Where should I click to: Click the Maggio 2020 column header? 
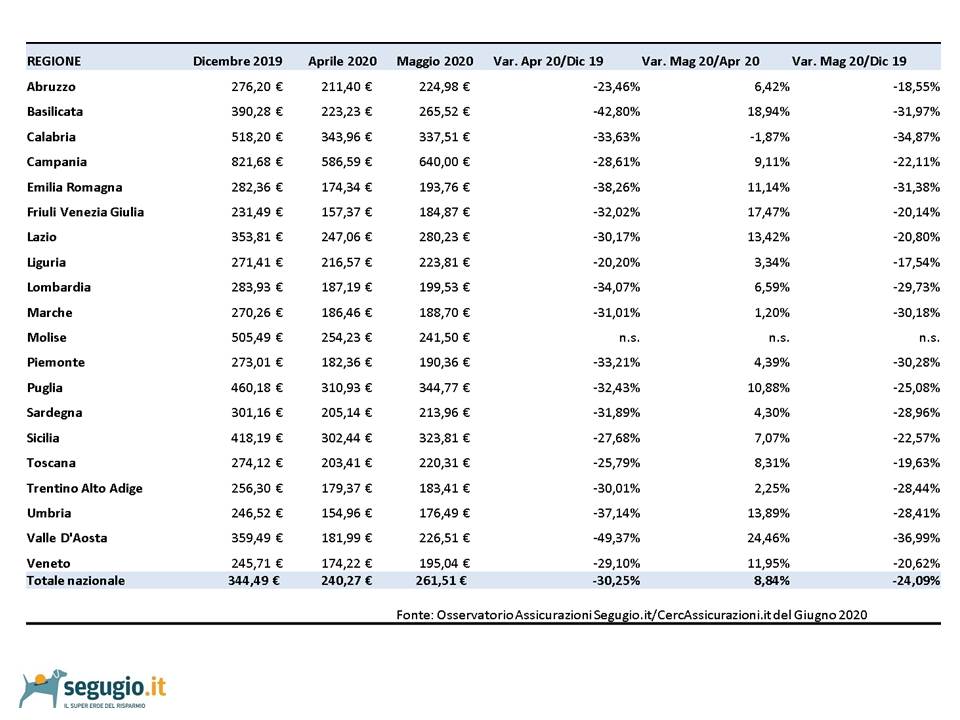434,60
